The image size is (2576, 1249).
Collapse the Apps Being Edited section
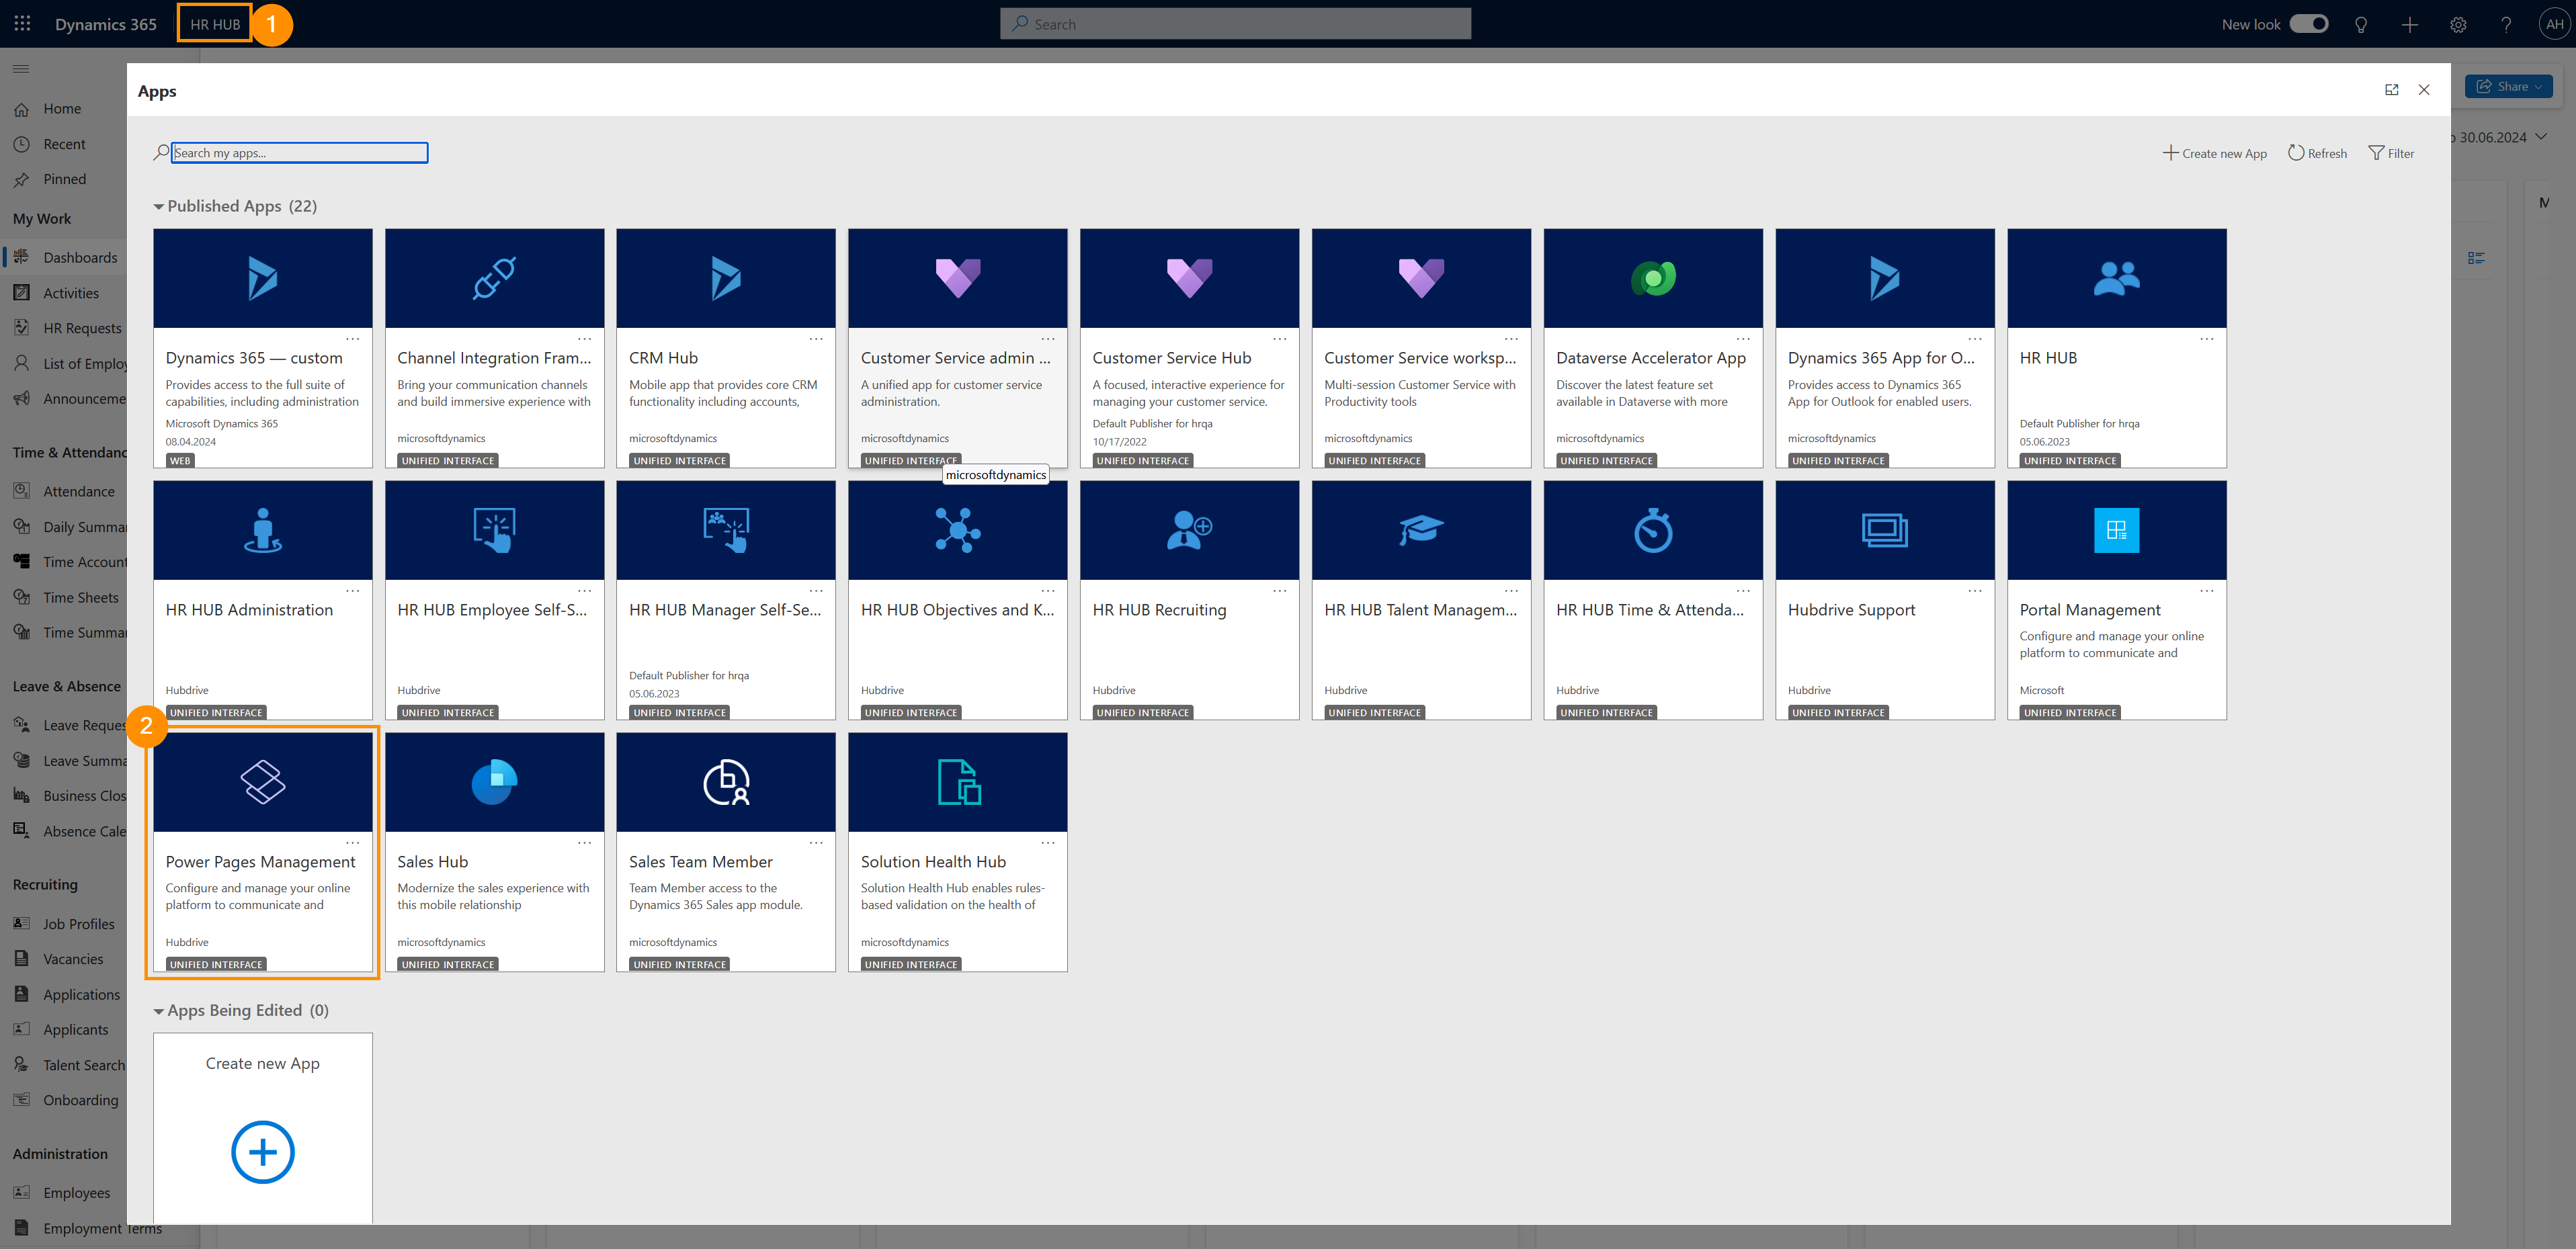pyautogui.click(x=158, y=1011)
